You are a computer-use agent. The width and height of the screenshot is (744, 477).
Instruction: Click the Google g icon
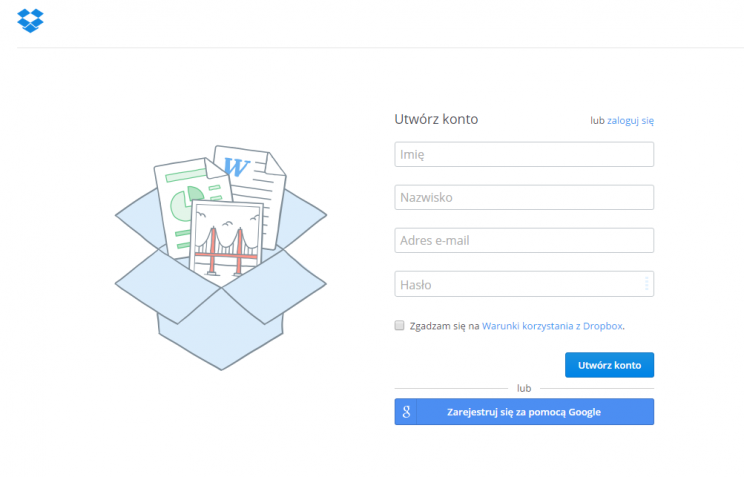[406, 412]
